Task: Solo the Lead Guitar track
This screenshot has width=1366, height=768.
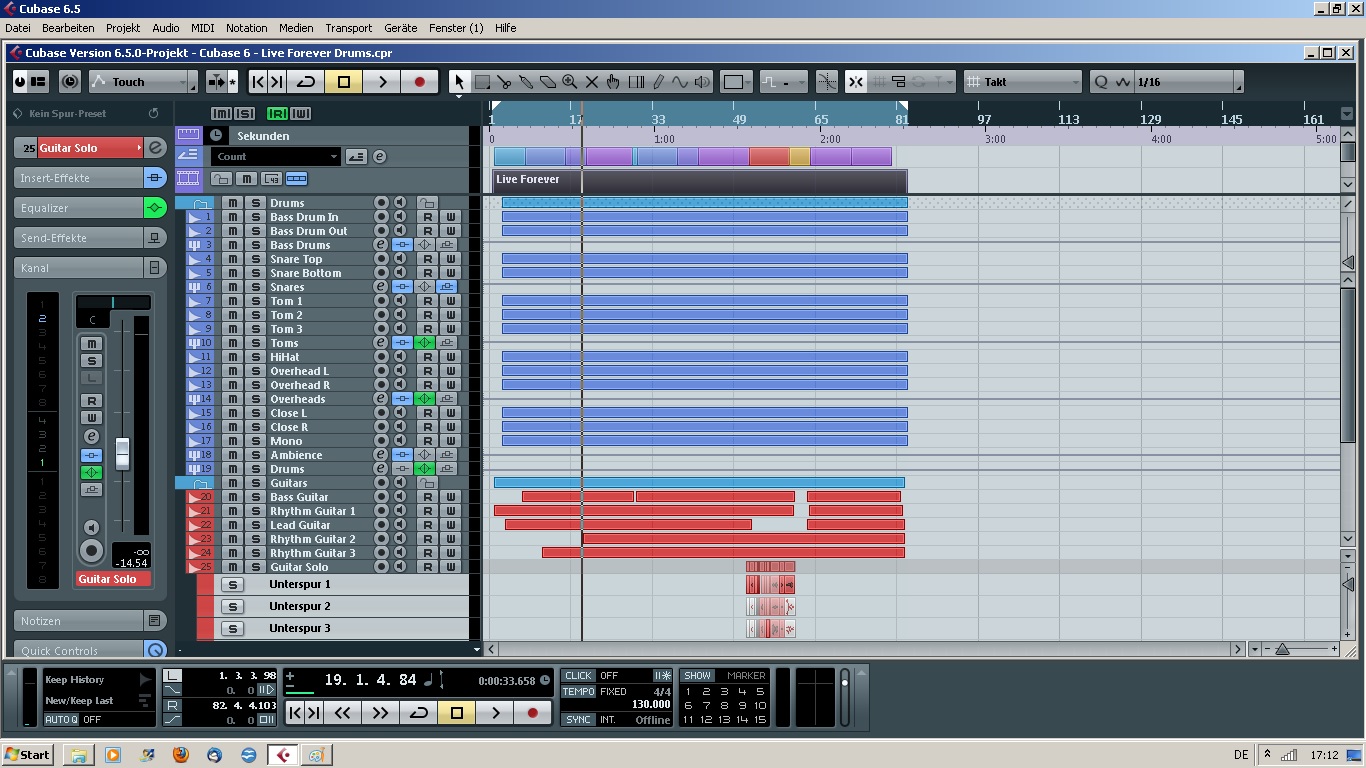Action: [x=256, y=525]
